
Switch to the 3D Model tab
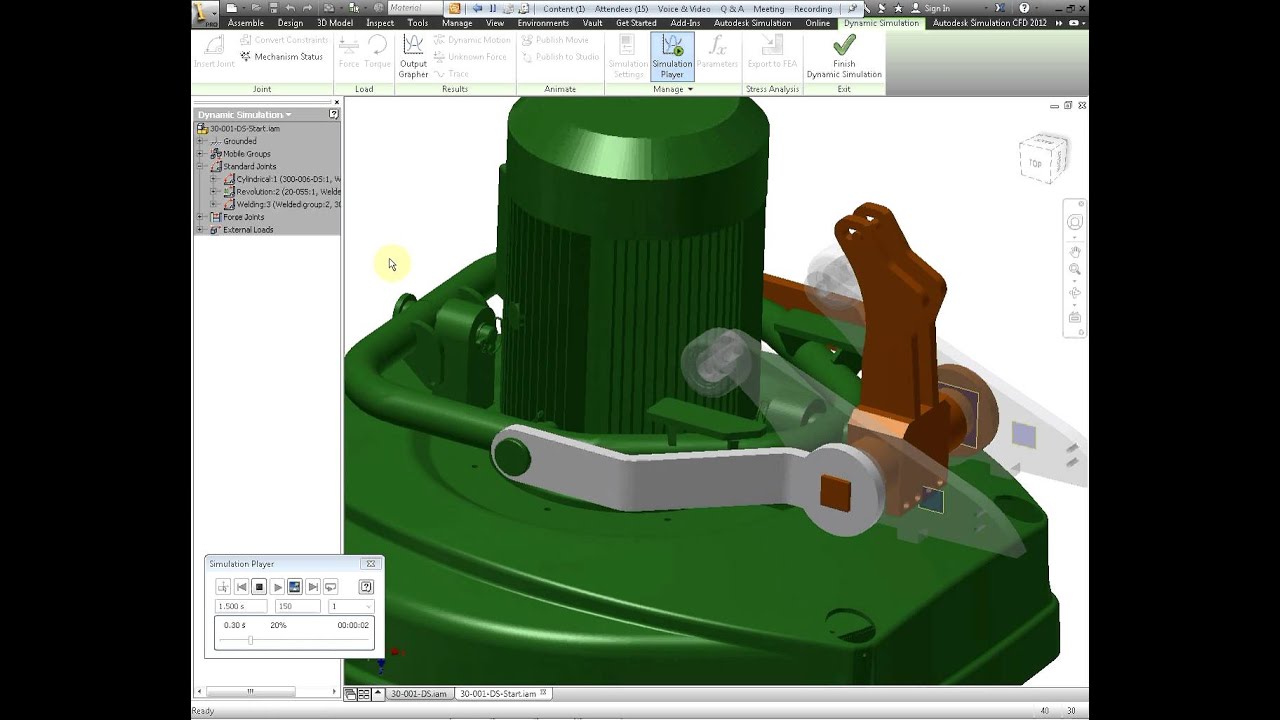335,23
